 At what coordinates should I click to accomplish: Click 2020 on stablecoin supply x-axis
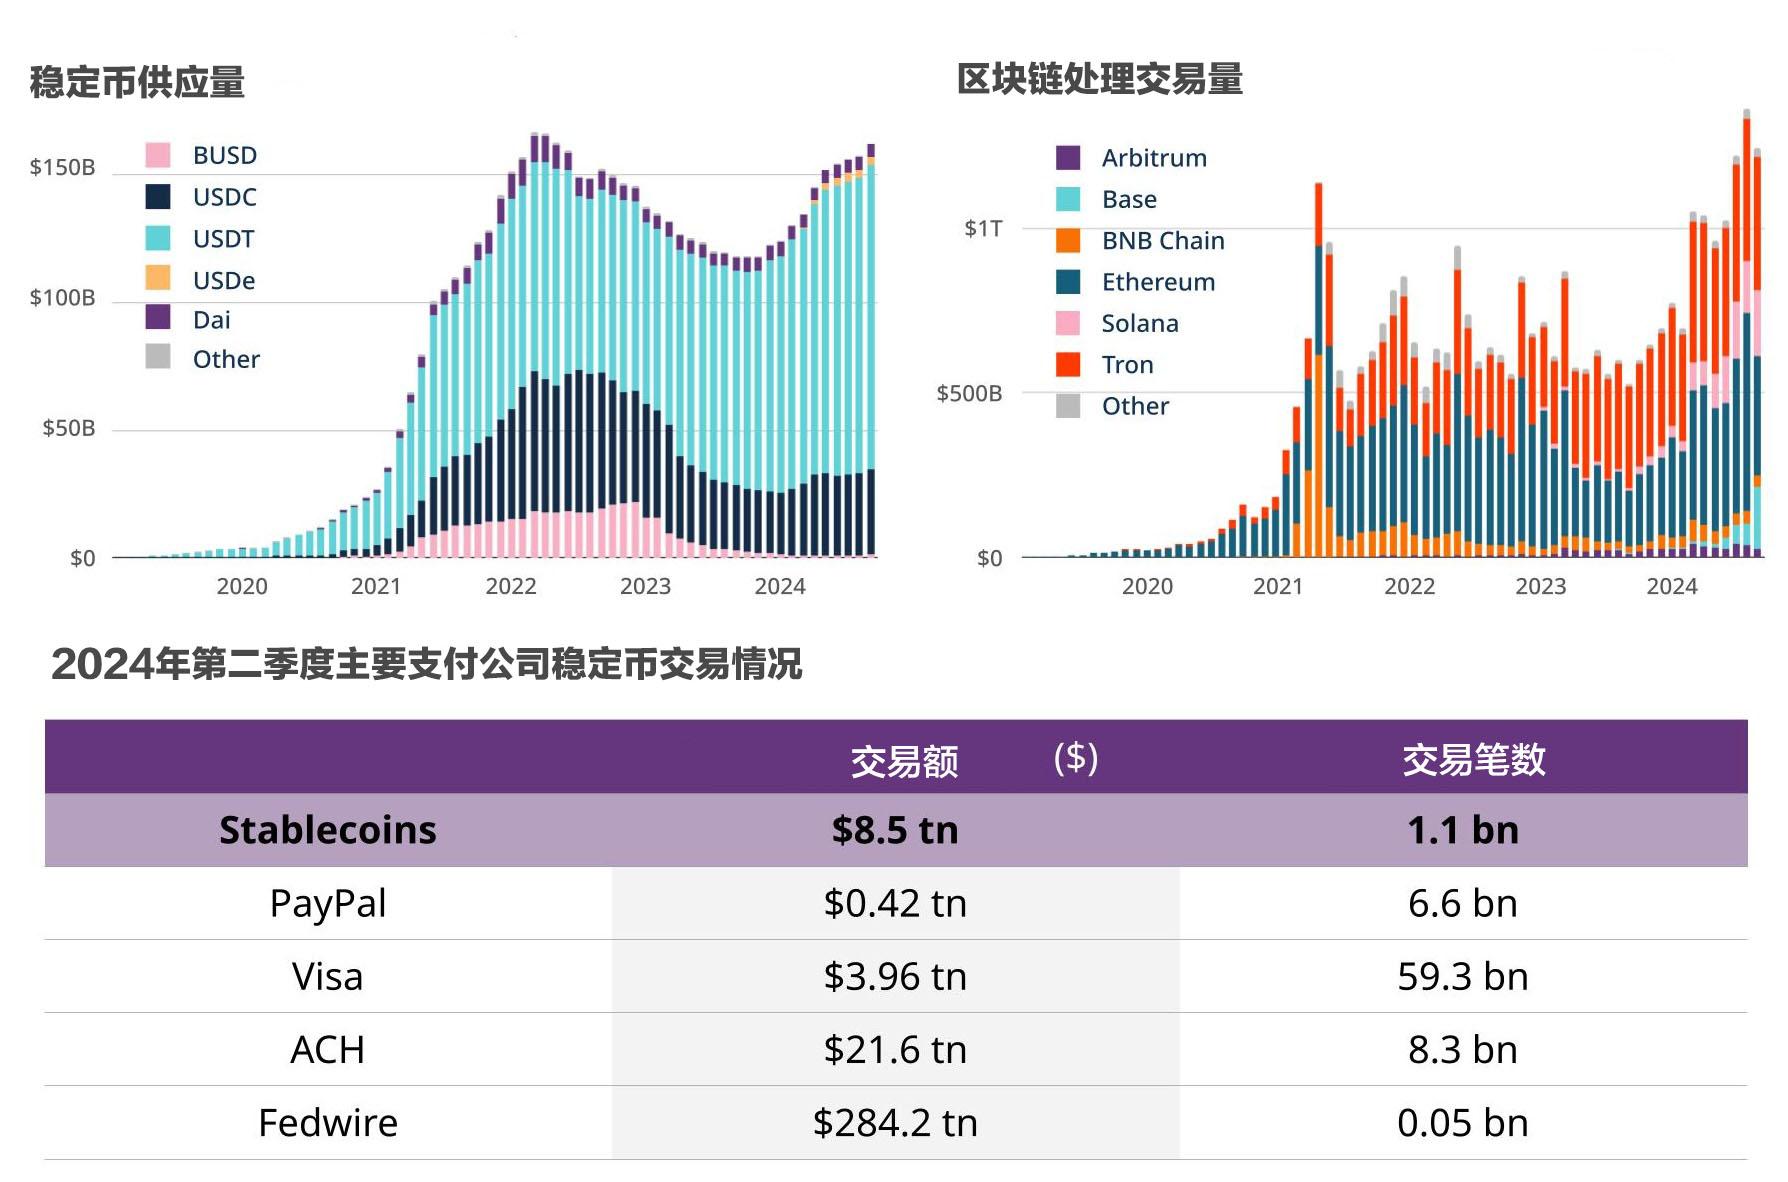[242, 586]
